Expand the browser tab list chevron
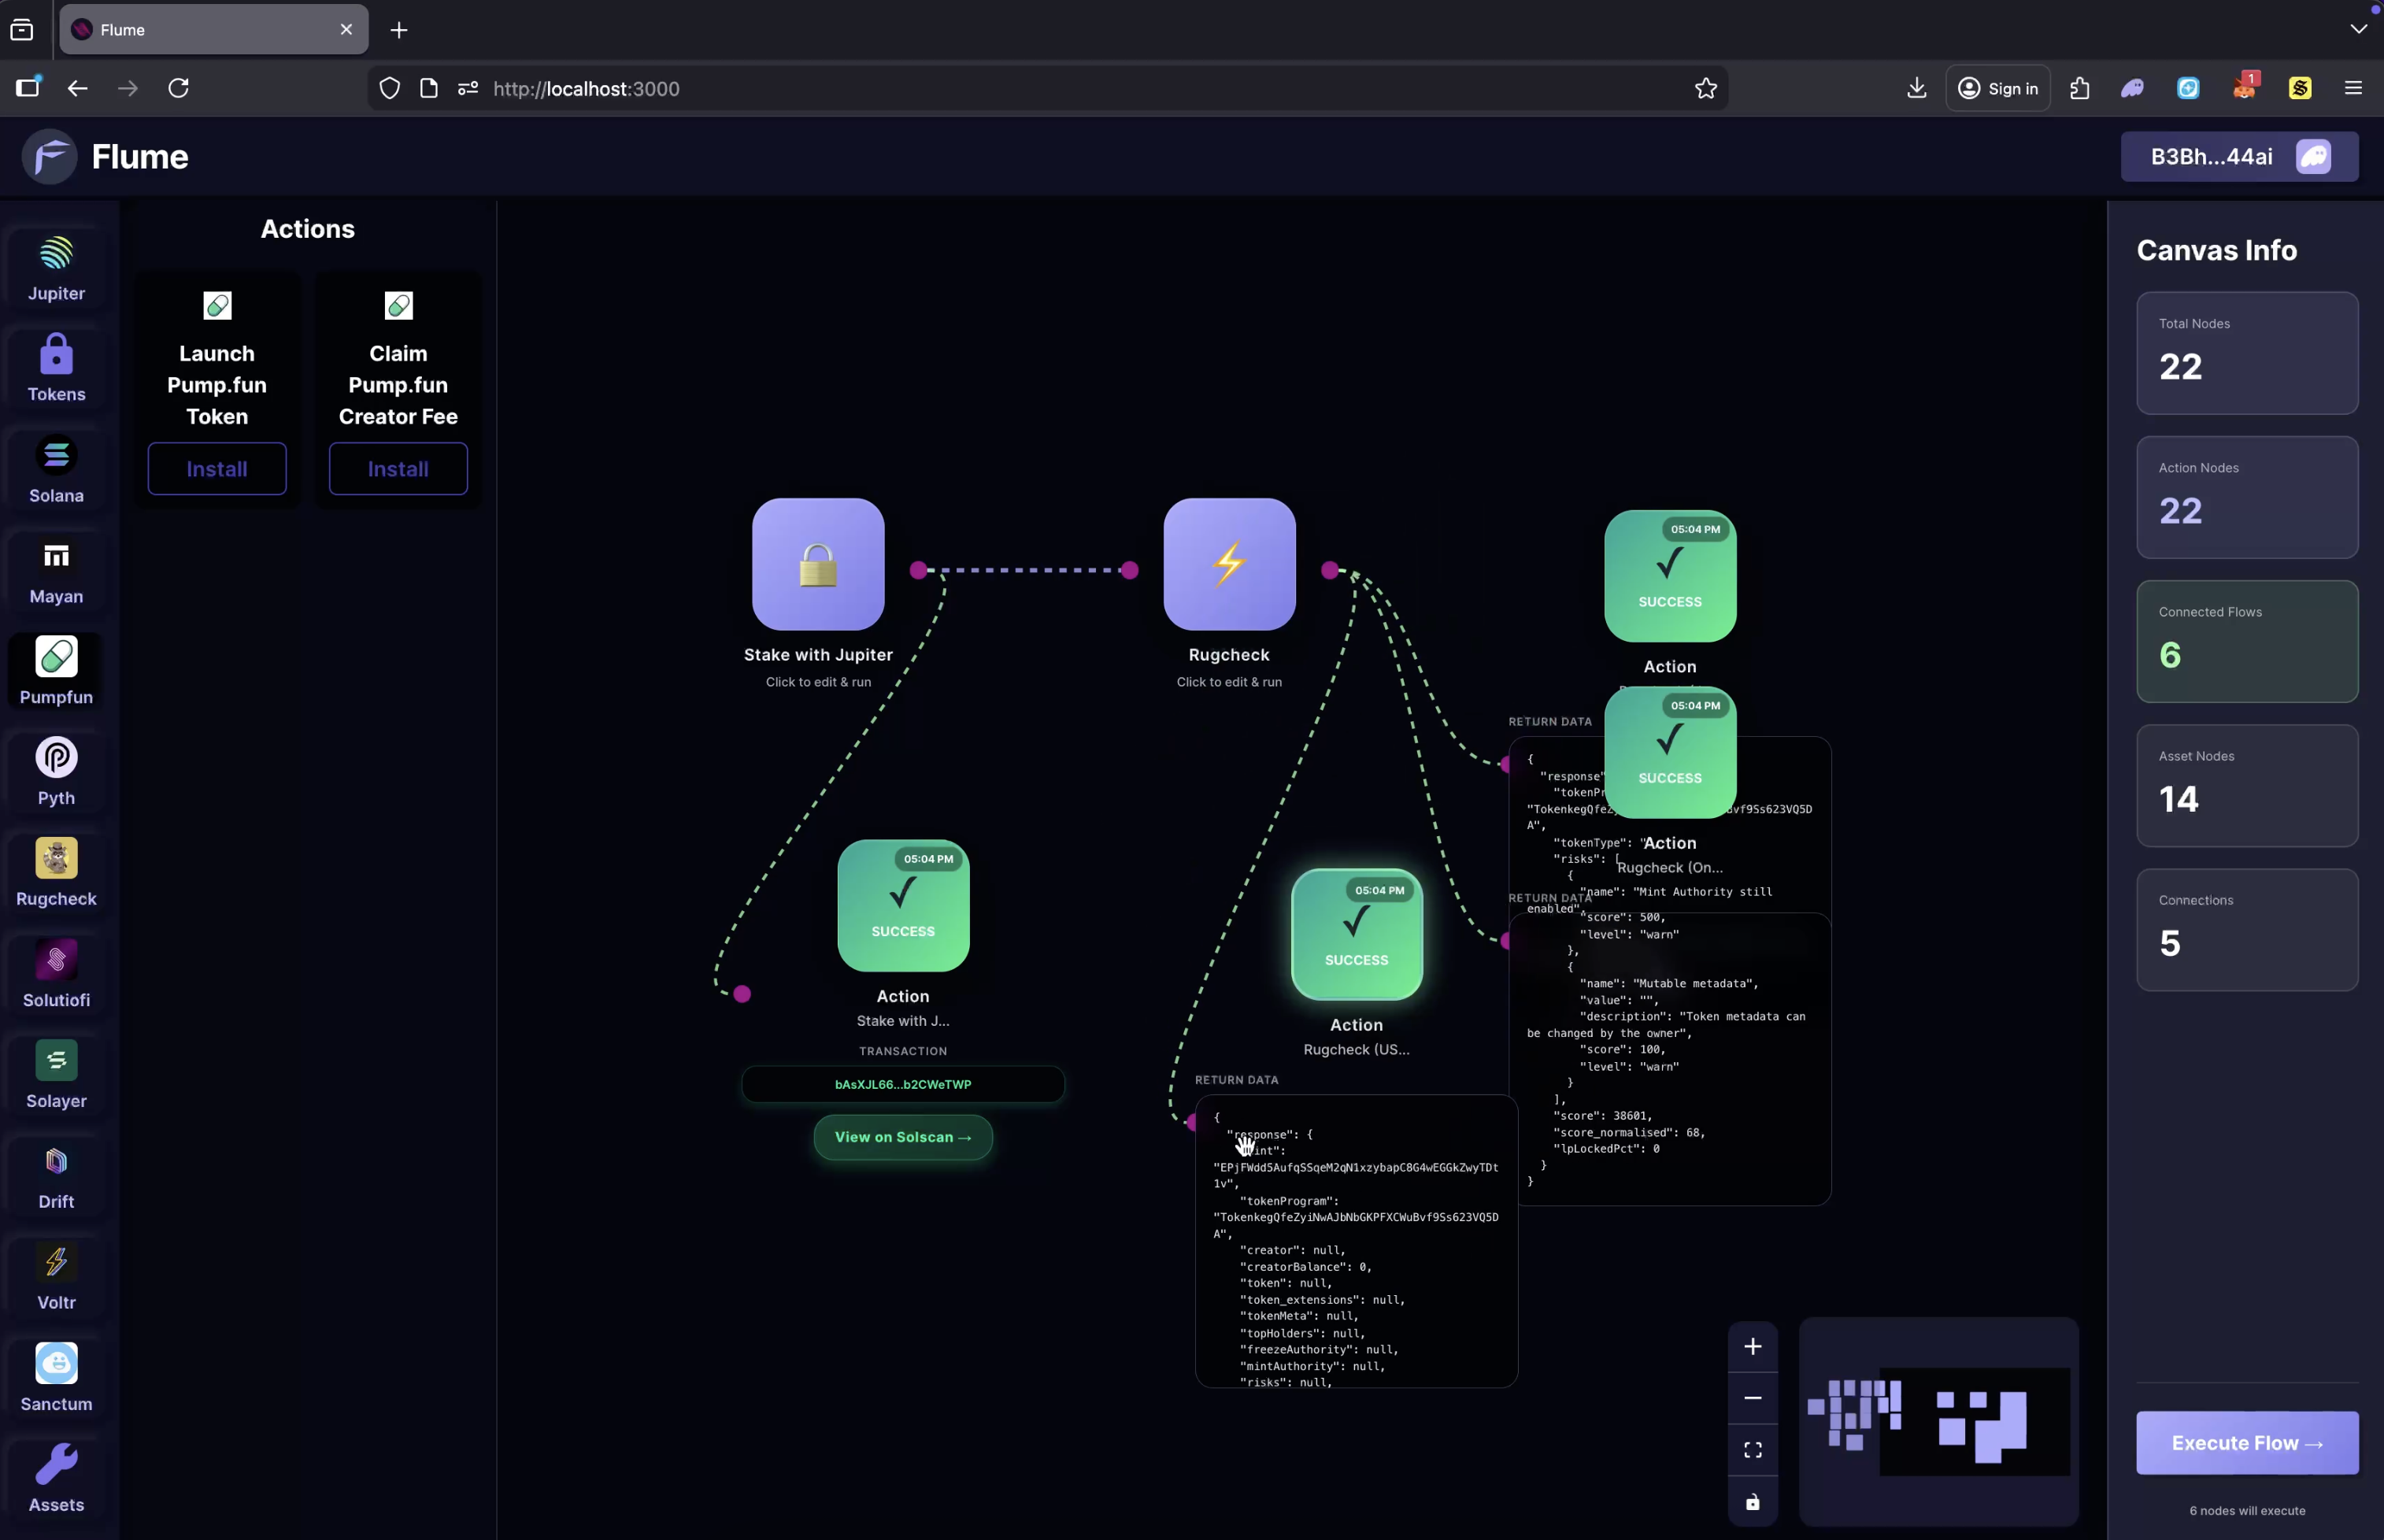2384x1540 pixels. [x=2358, y=29]
